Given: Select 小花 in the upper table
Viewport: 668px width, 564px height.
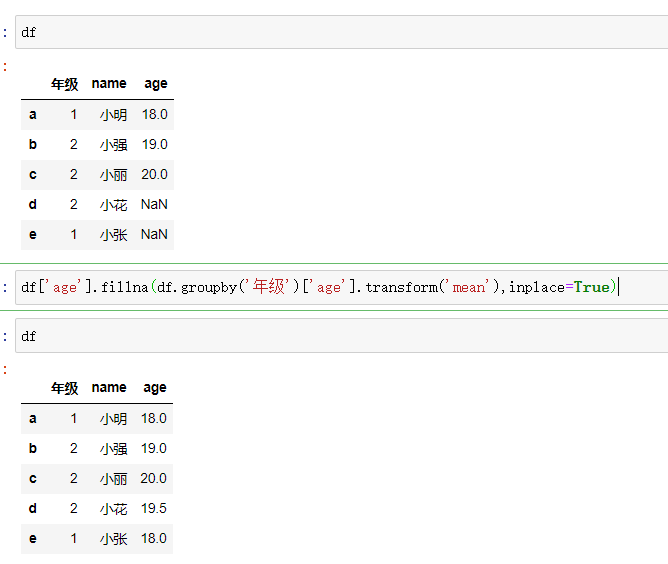Looking at the screenshot, I should 113,205.
